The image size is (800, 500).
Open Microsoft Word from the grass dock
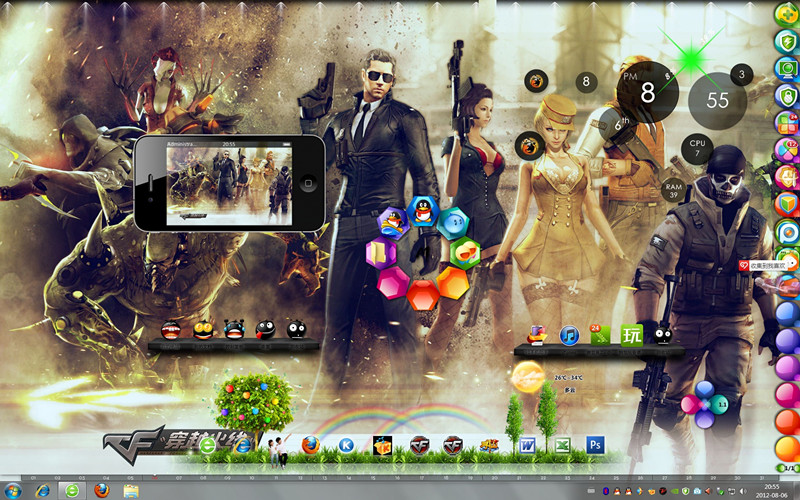[527, 445]
